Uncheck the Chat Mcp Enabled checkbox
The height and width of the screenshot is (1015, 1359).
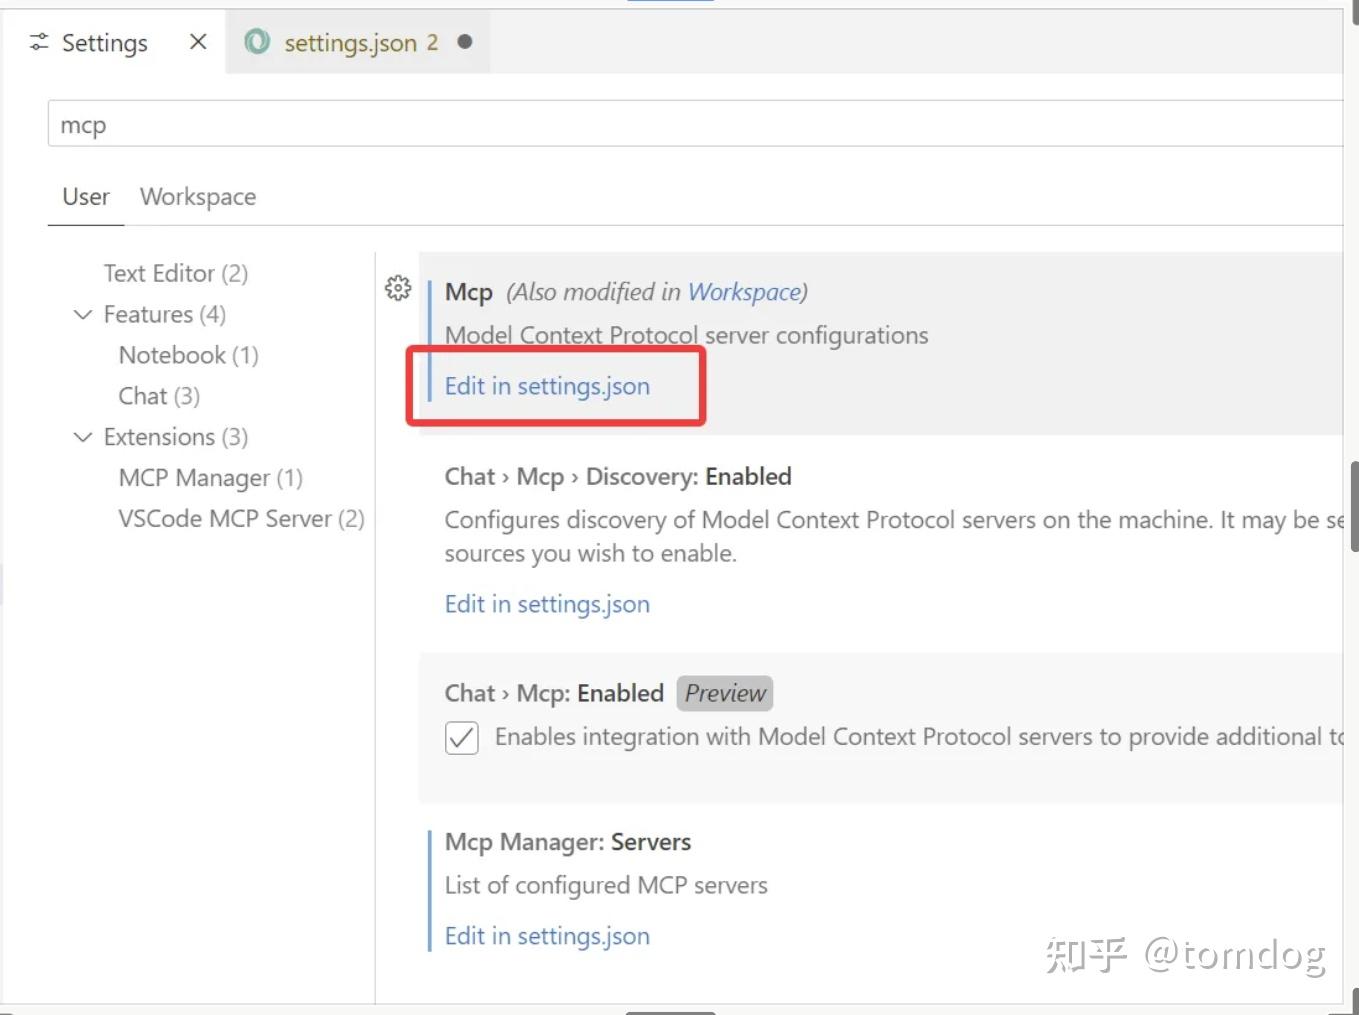pos(461,738)
